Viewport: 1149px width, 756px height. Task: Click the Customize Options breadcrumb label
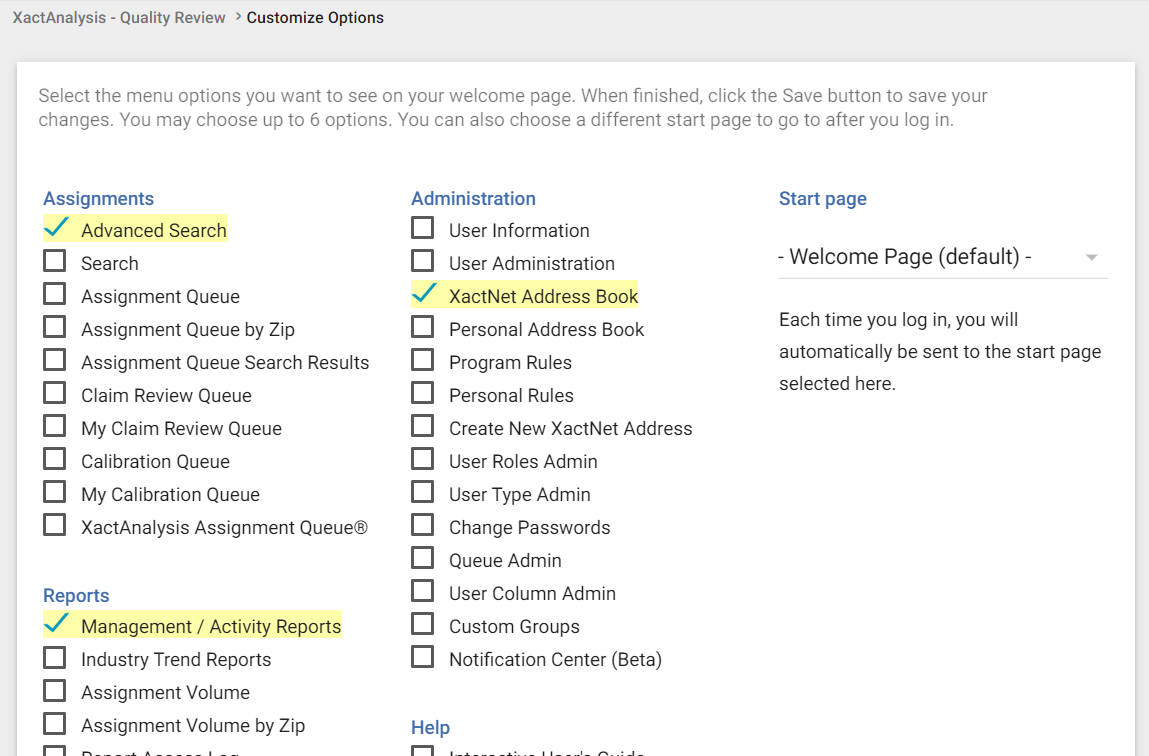(315, 18)
